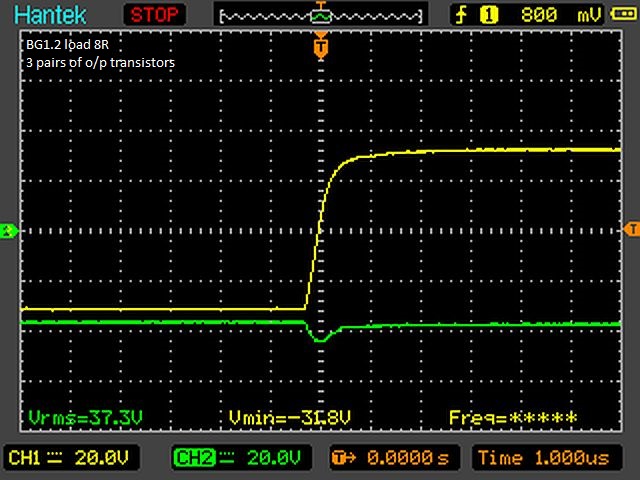The height and width of the screenshot is (480, 640).
Task: Click the orange T horizontal position icon
Action: pos(342,458)
